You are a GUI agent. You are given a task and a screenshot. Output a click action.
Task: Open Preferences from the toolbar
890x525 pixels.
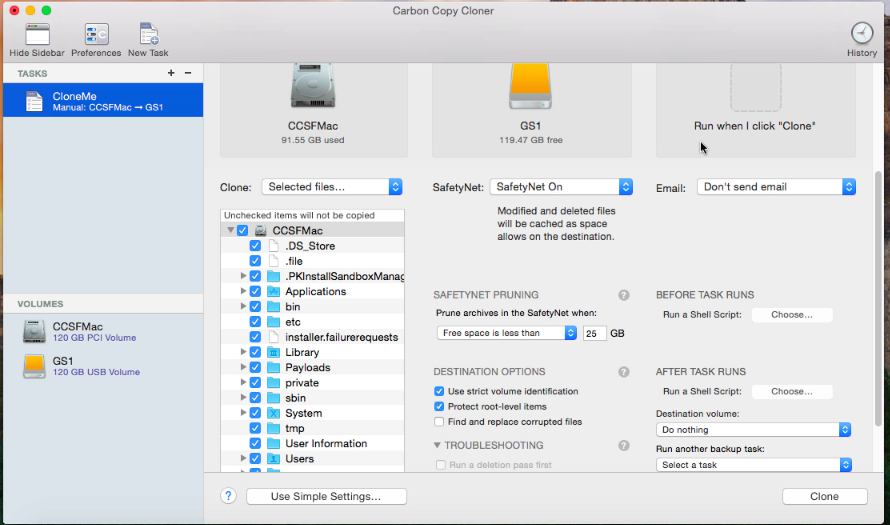point(96,35)
